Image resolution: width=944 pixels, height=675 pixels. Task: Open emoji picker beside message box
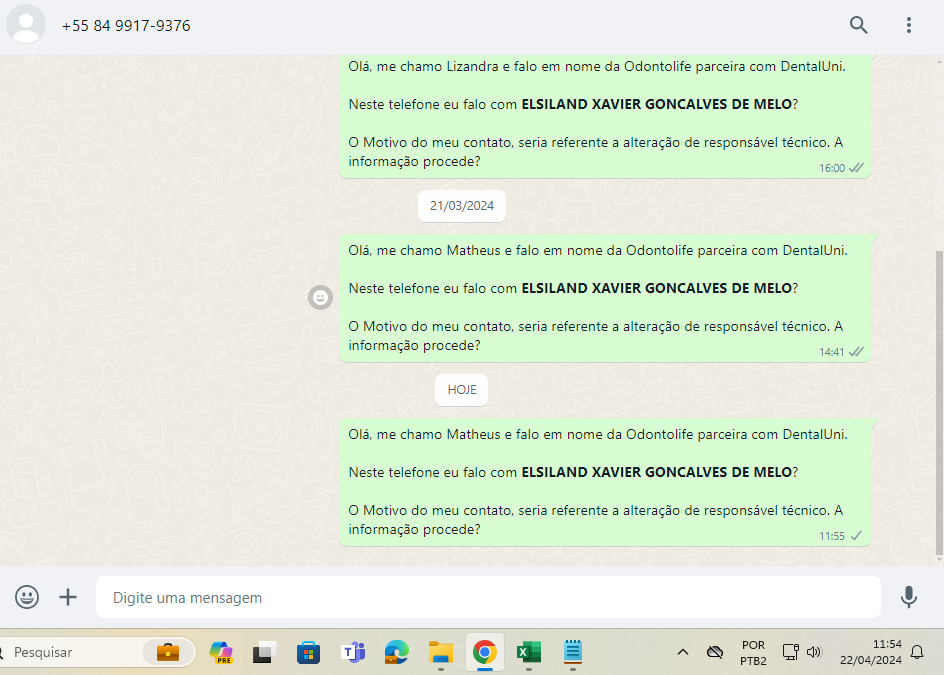(x=27, y=597)
